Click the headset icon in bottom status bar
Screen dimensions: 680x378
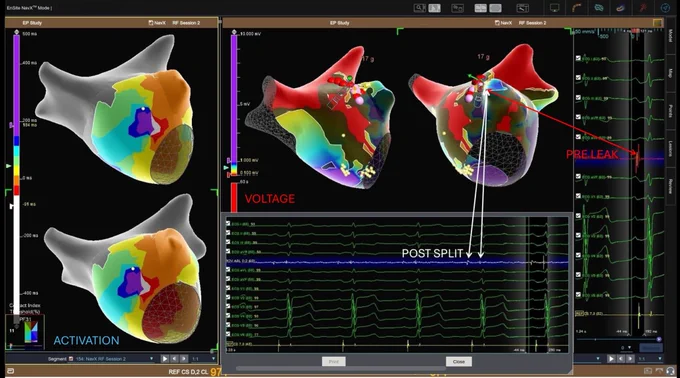pos(670,371)
